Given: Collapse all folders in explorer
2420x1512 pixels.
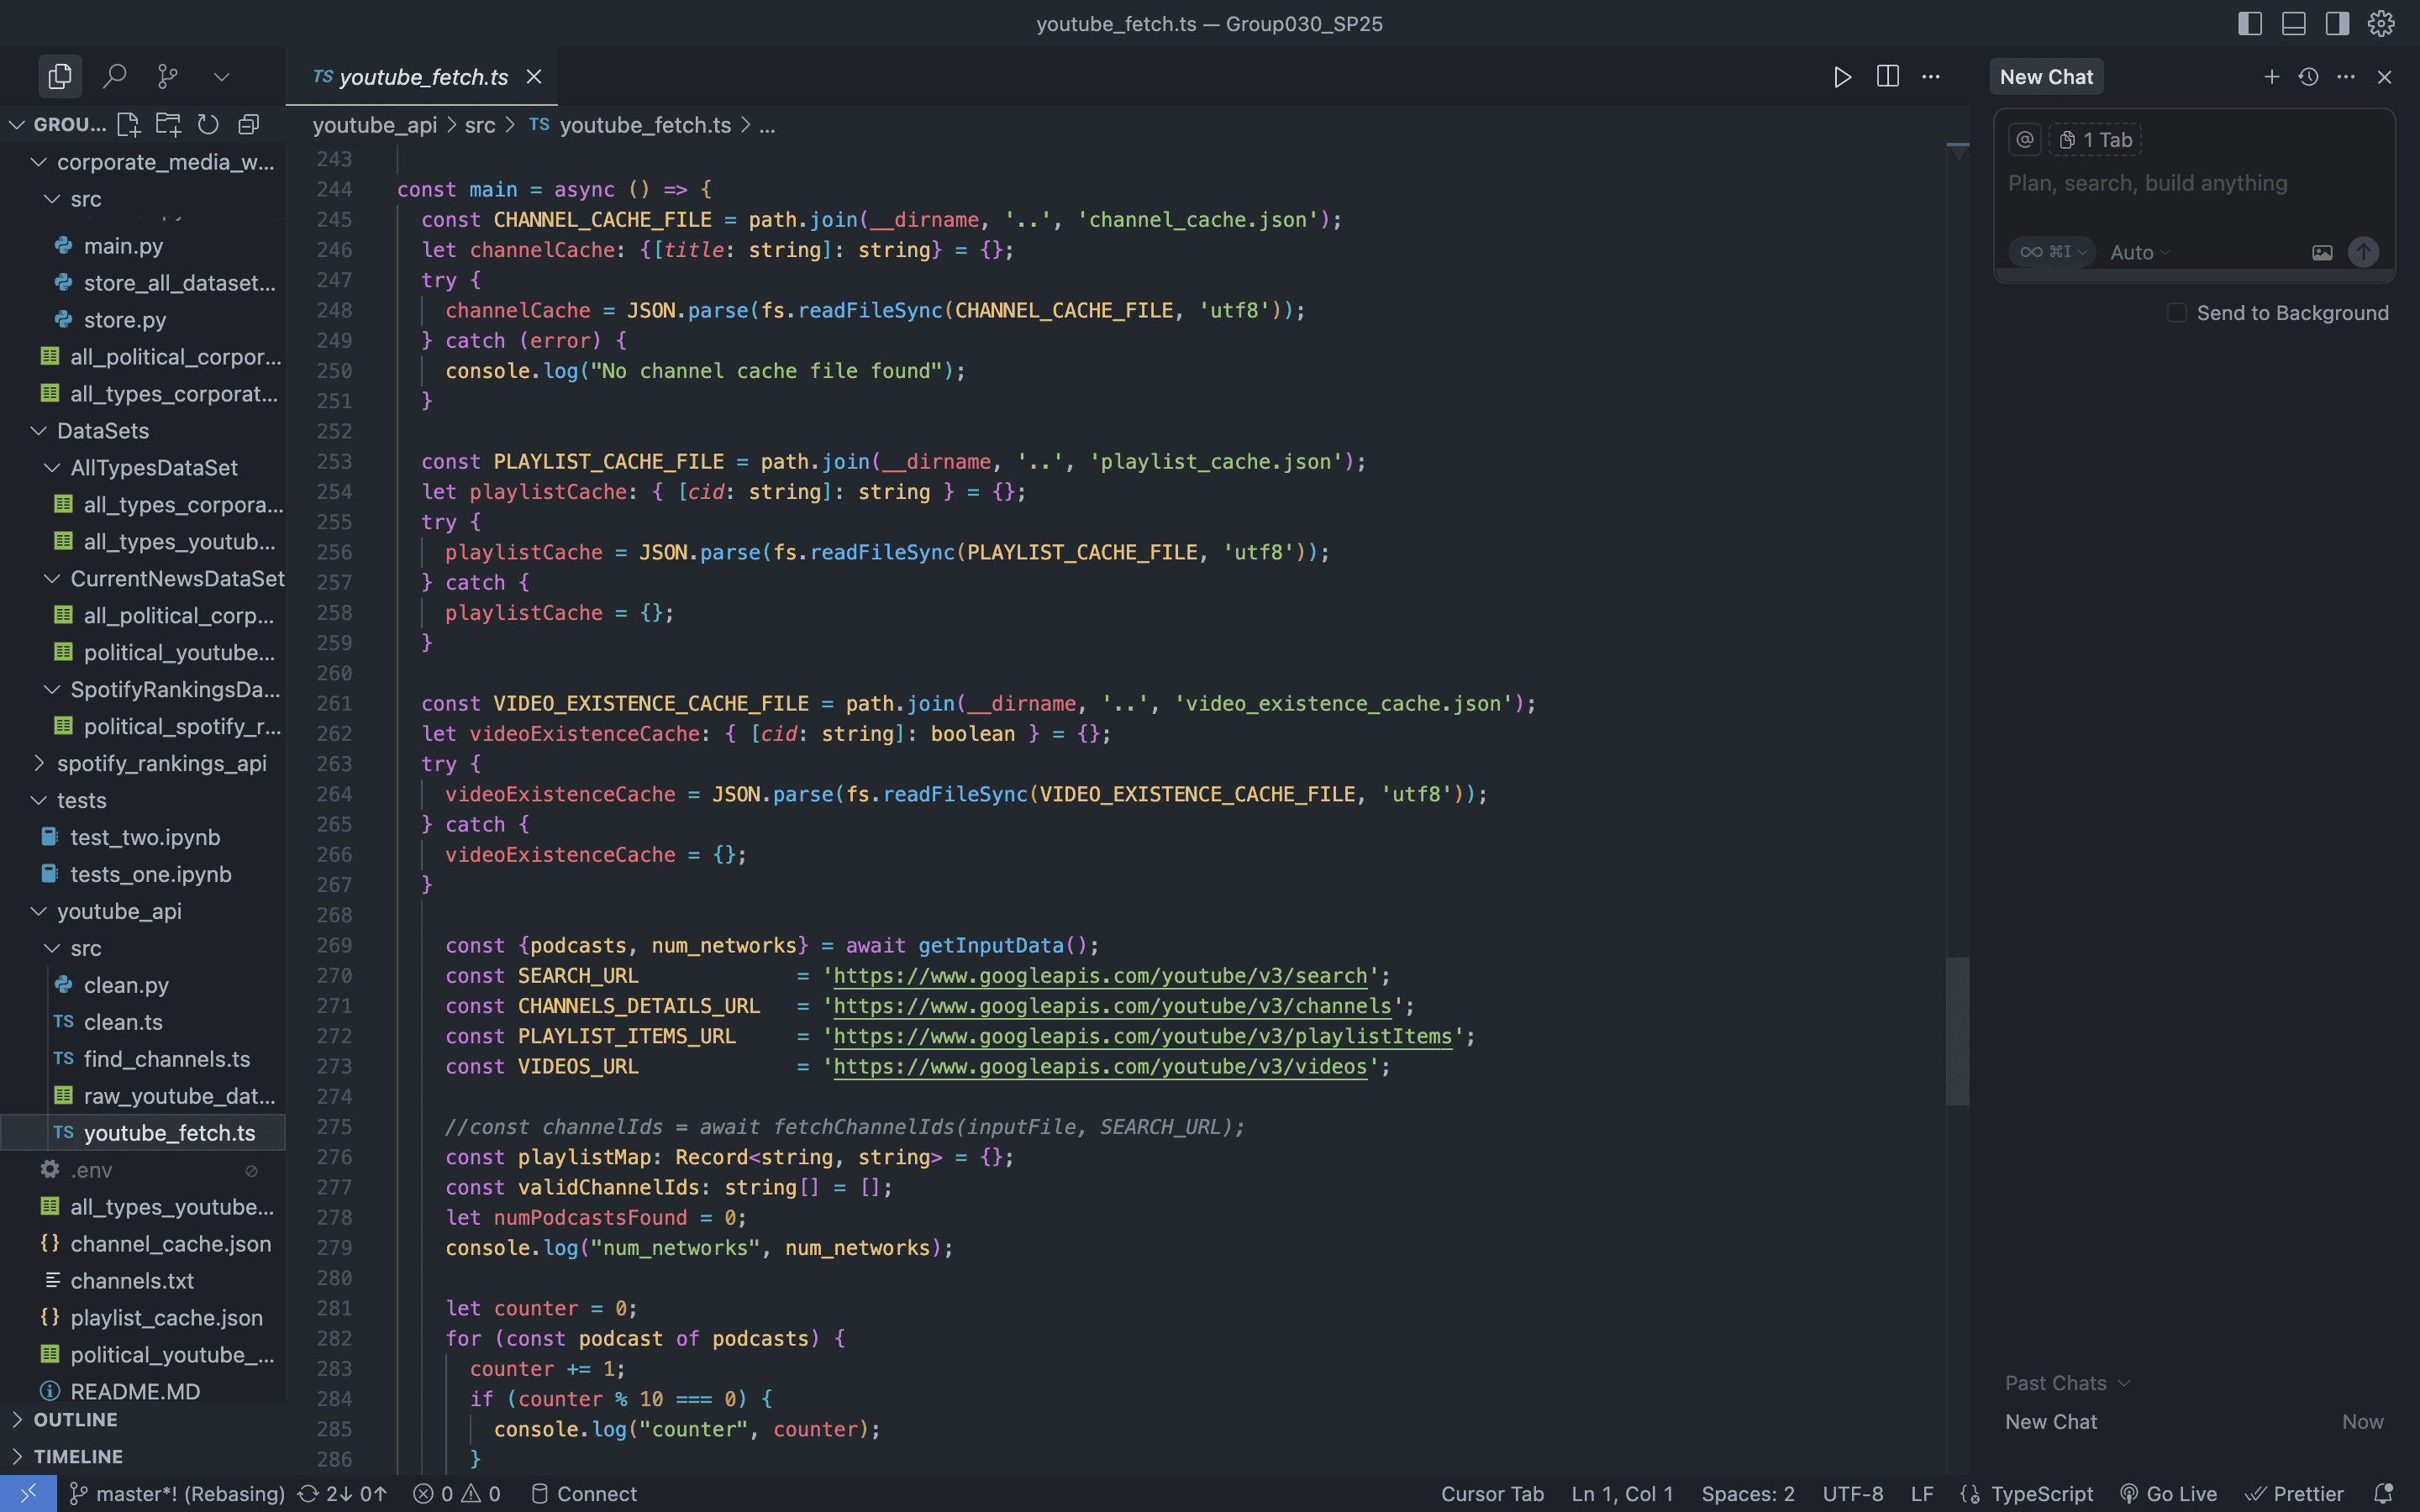Looking at the screenshot, I should [x=248, y=124].
